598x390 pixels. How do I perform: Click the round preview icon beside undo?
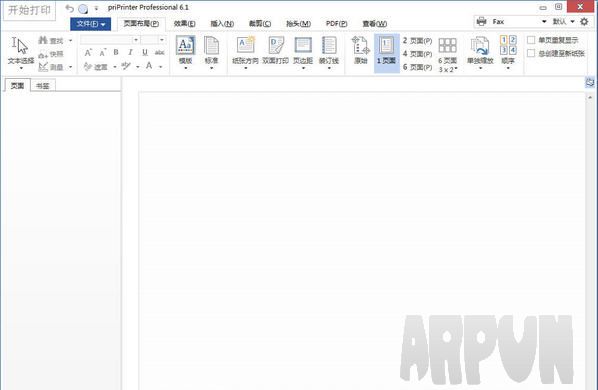point(83,9)
